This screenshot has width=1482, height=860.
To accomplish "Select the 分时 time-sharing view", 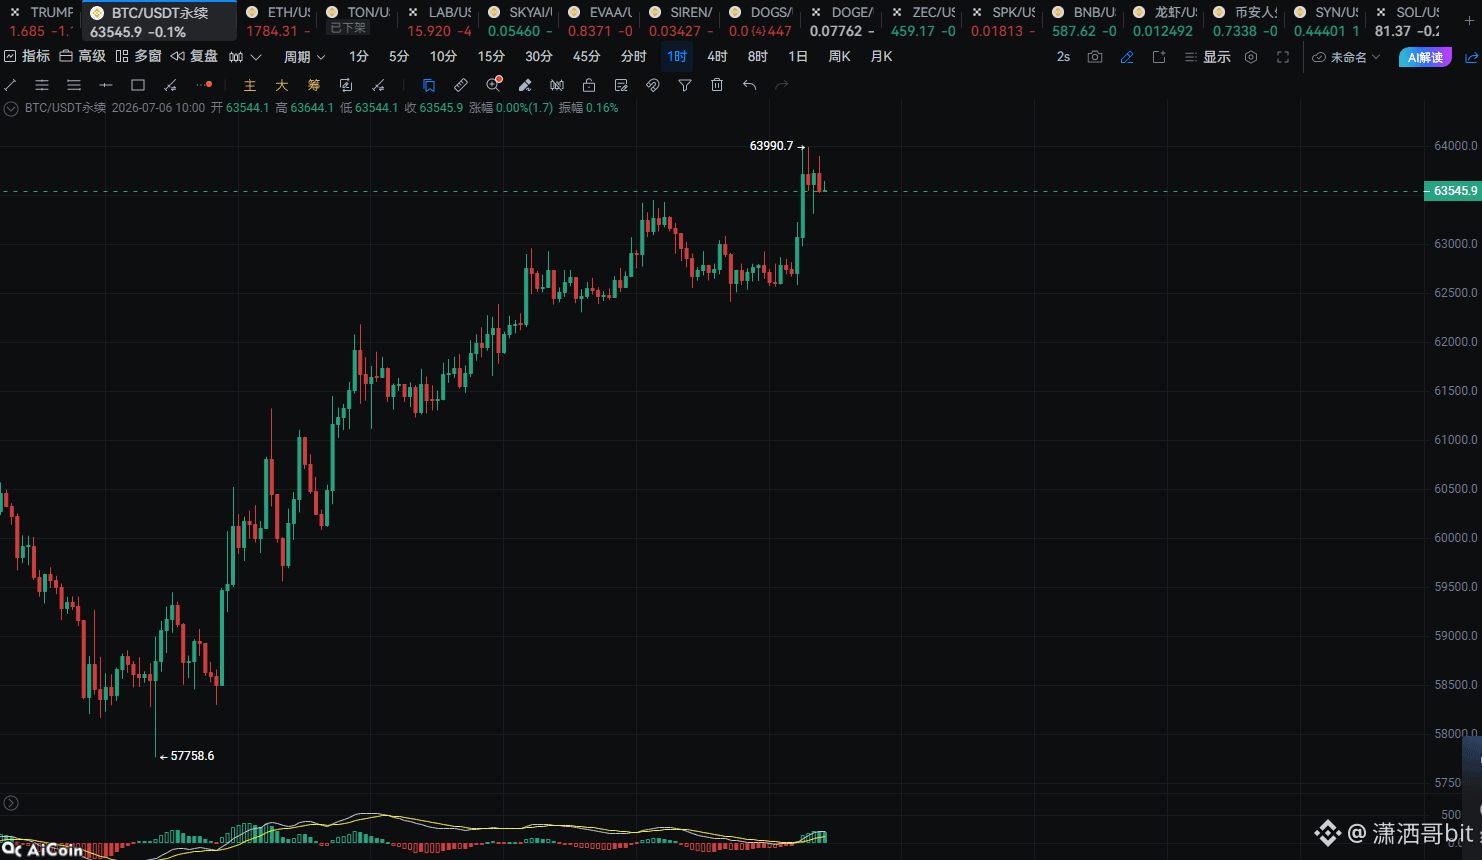I will coord(634,57).
